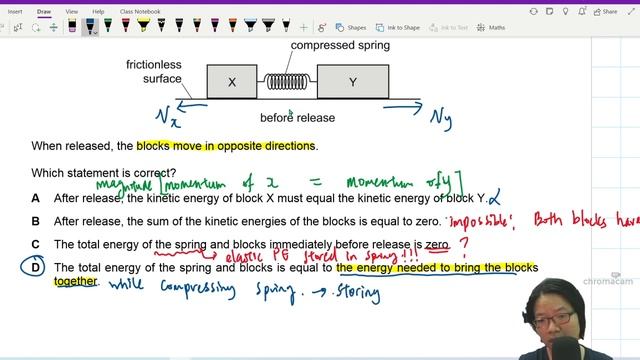Click the option B letter label
This screenshot has width=640, height=360.
[36, 221]
